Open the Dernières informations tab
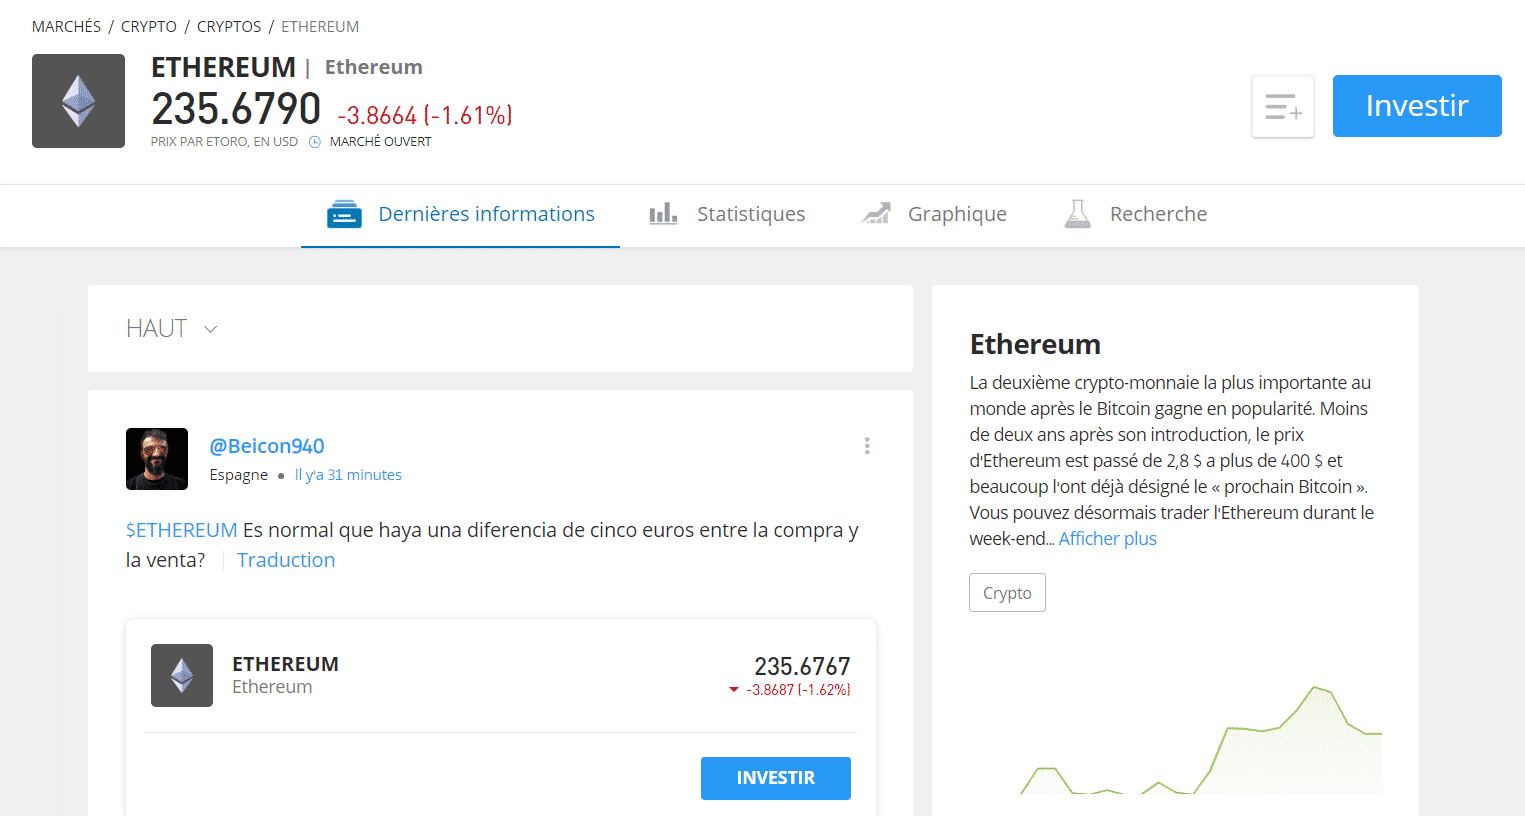 (461, 214)
